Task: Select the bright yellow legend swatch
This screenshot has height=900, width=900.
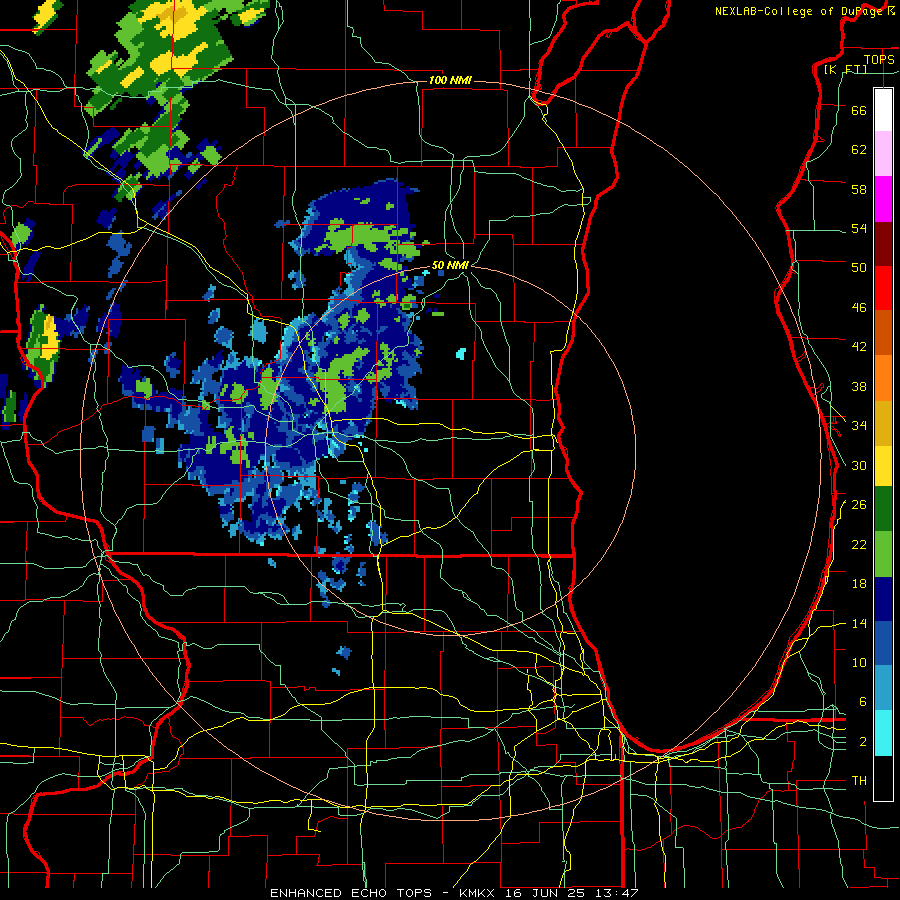Action: (x=883, y=466)
